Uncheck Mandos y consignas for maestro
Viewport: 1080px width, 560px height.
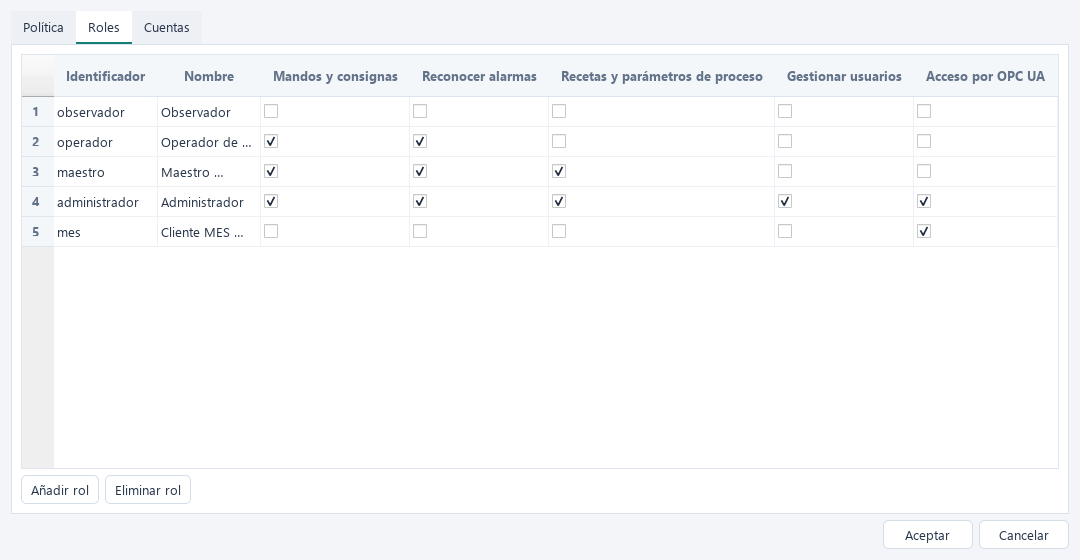271,172
